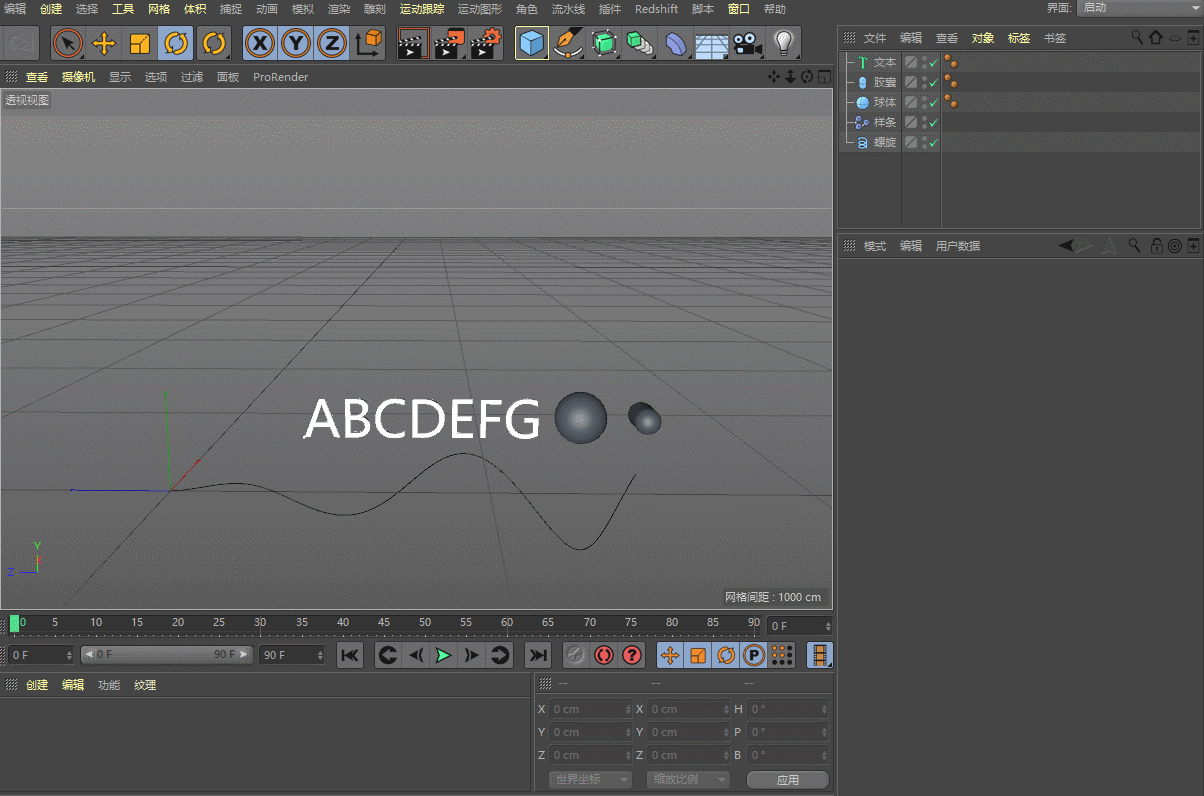Disable the green checkmark on 球体
The height and width of the screenshot is (796, 1204).
pyautogui.click(x=932, y=102)
